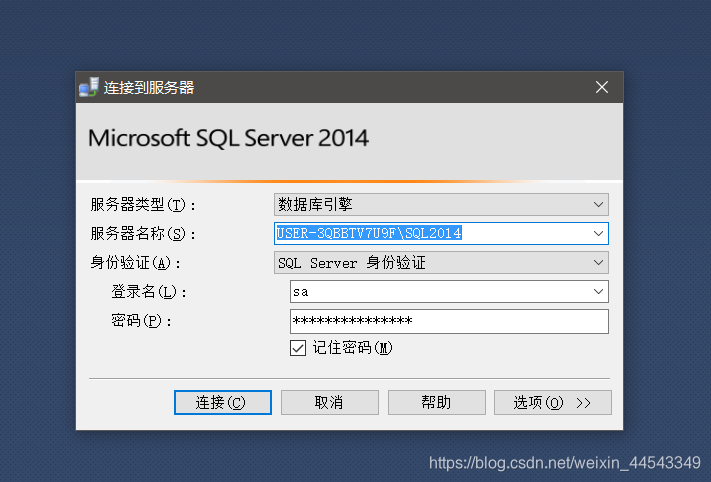
Task: Click the 服务器类型(T) label
Action: [x=143, y=205]
